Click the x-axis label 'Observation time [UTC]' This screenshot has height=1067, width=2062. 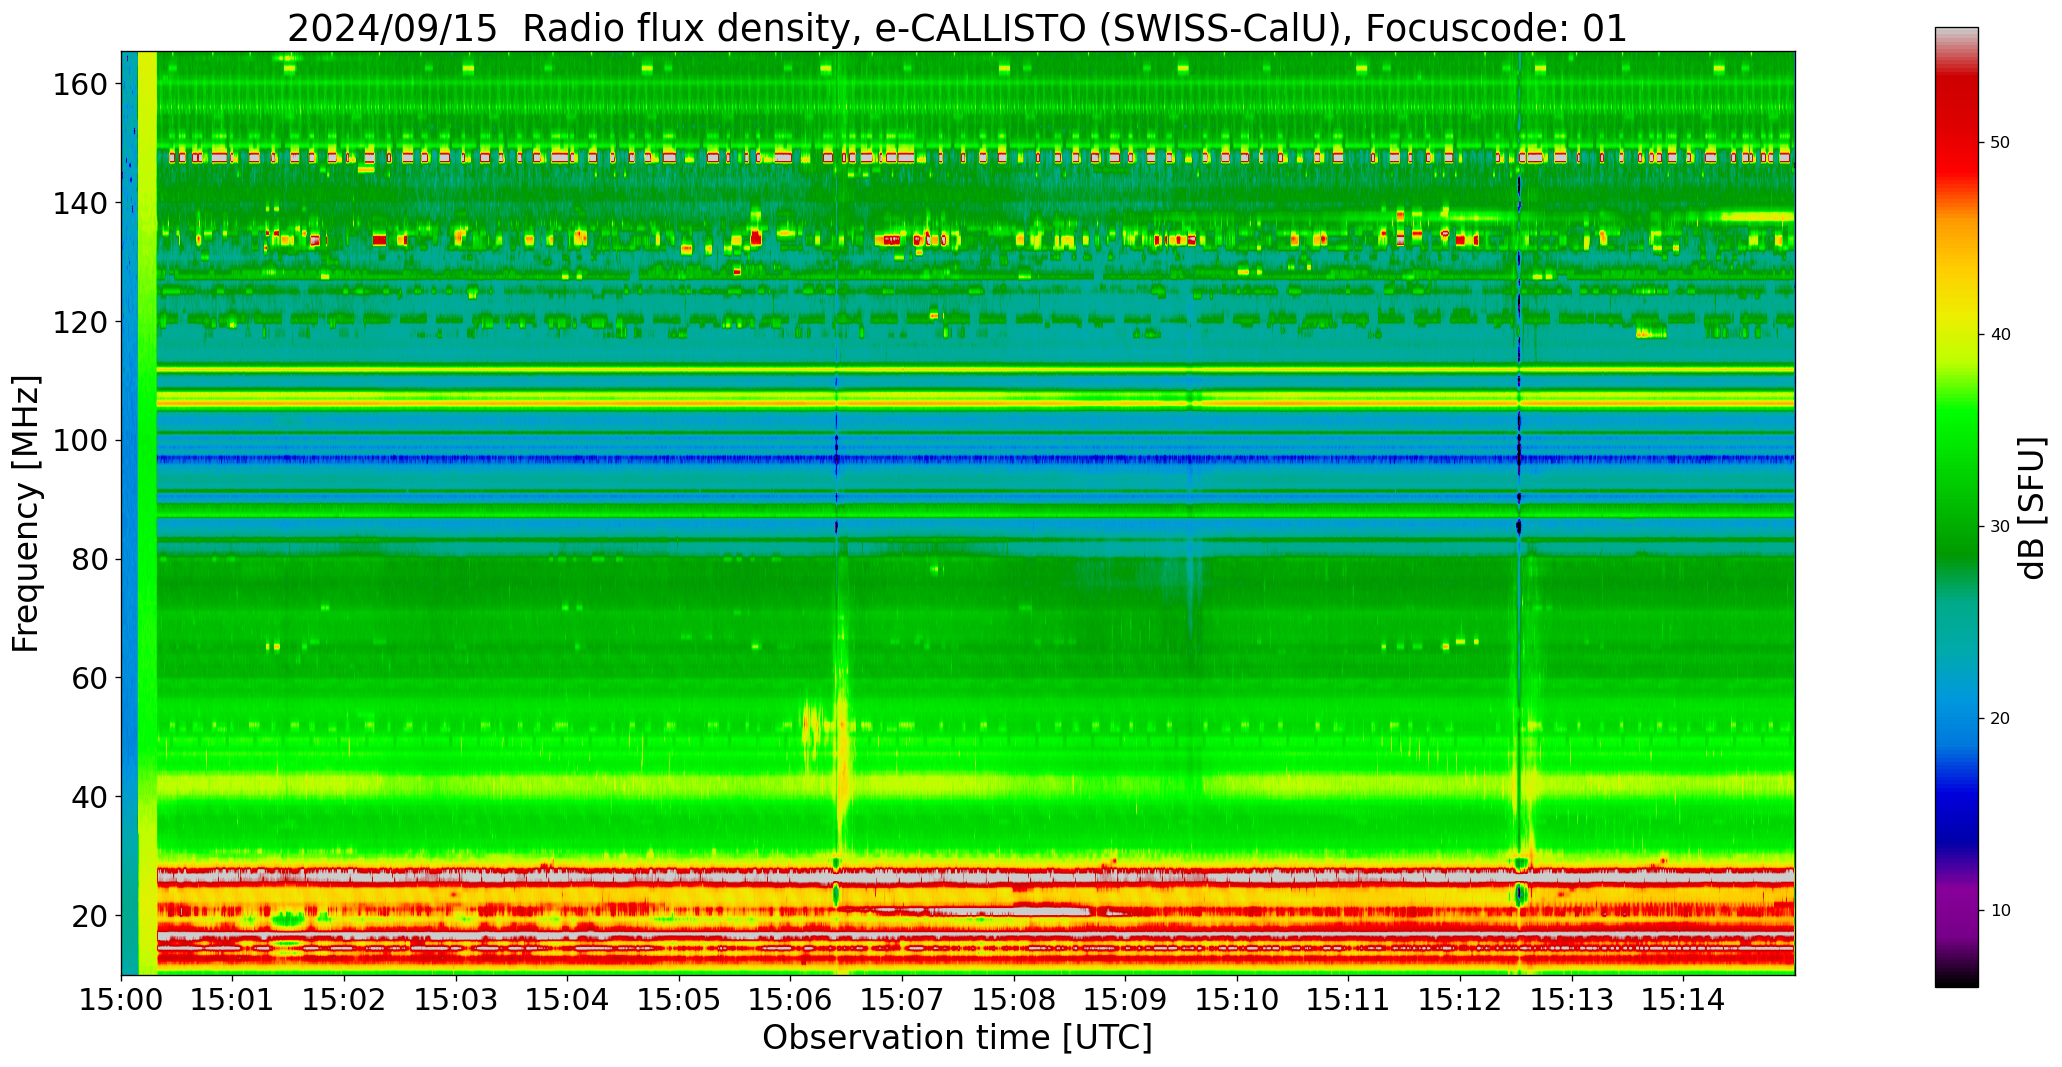(957, 1038)
